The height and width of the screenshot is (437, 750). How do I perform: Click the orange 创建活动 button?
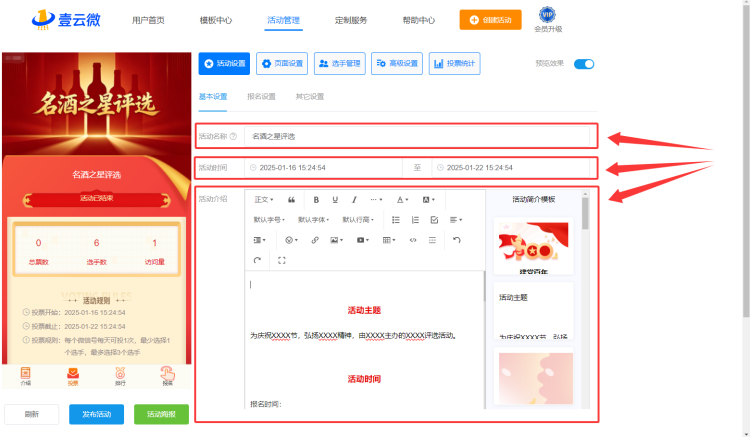[490, 20]
